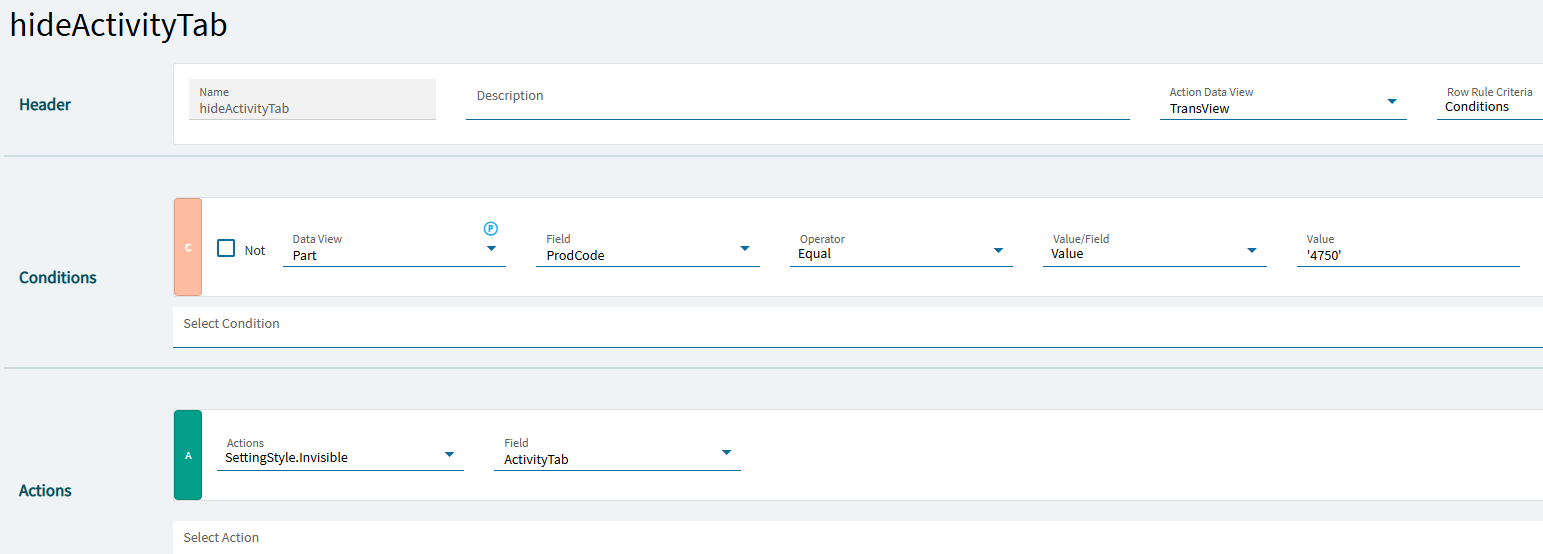The height and width of the screenshot is (554, 1543).
Task: Click the green A action badge
Action: [188, 455]
